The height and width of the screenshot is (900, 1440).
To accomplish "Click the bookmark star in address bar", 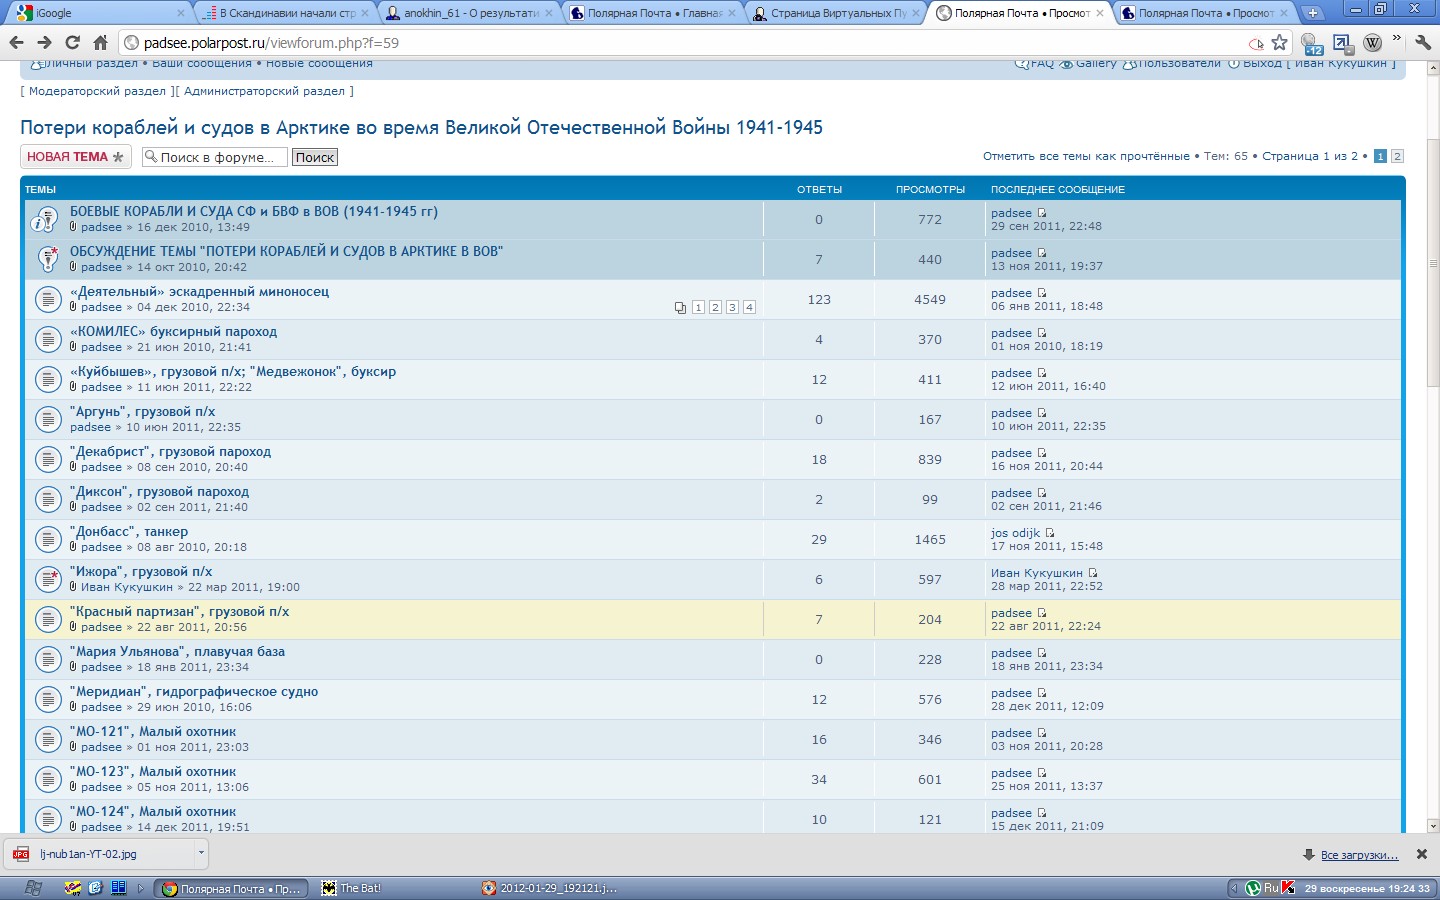I will point(1279,43).
